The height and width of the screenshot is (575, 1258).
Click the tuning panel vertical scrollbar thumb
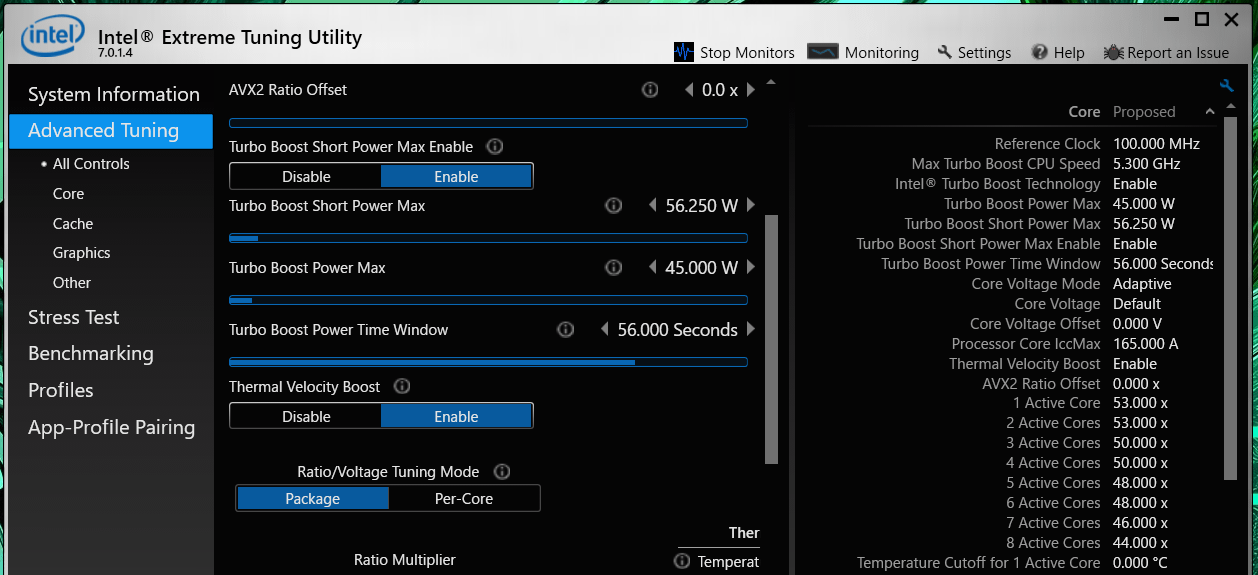click(771, 339)
